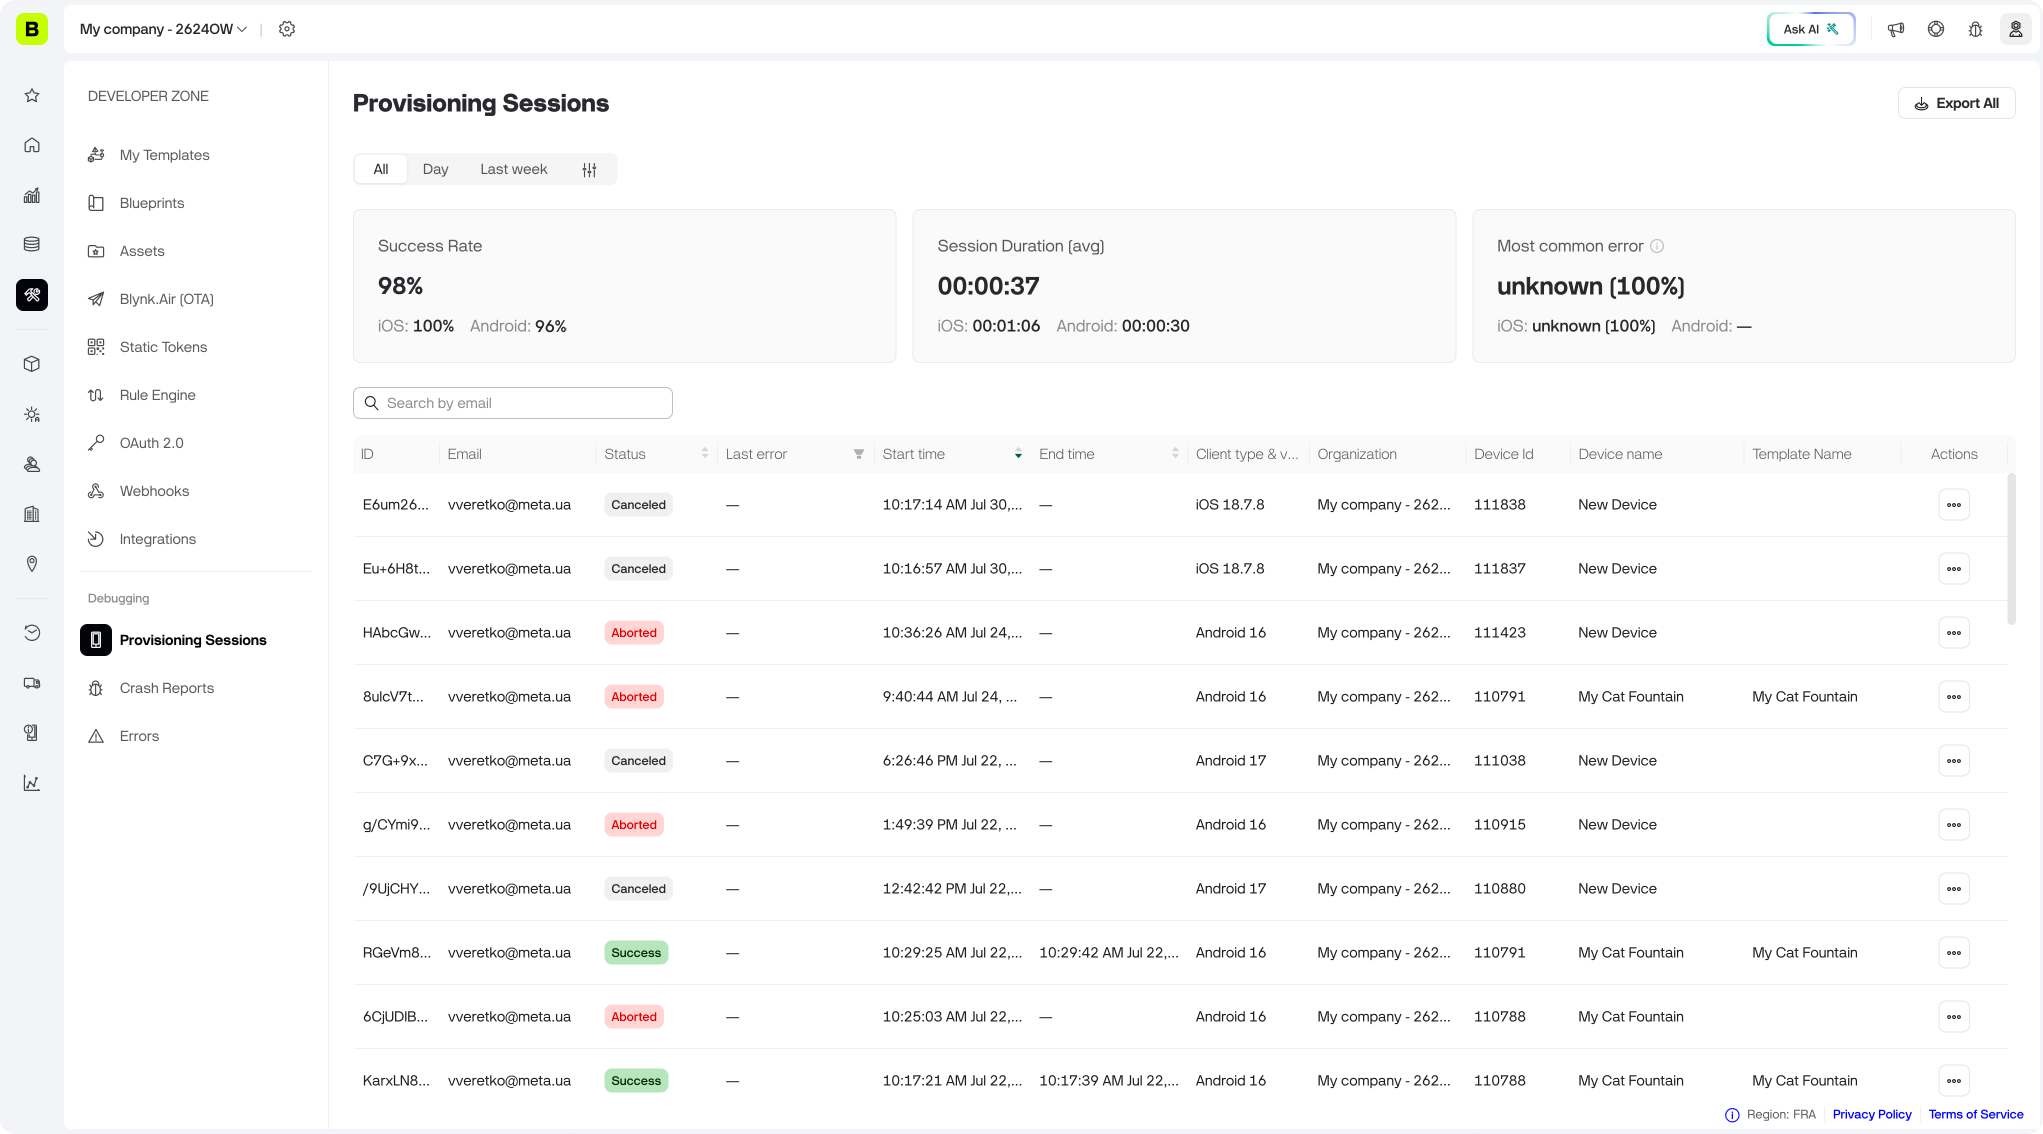Open the user profile icon
This screenshot has height=1134, width=2043.
[2016, 29]
